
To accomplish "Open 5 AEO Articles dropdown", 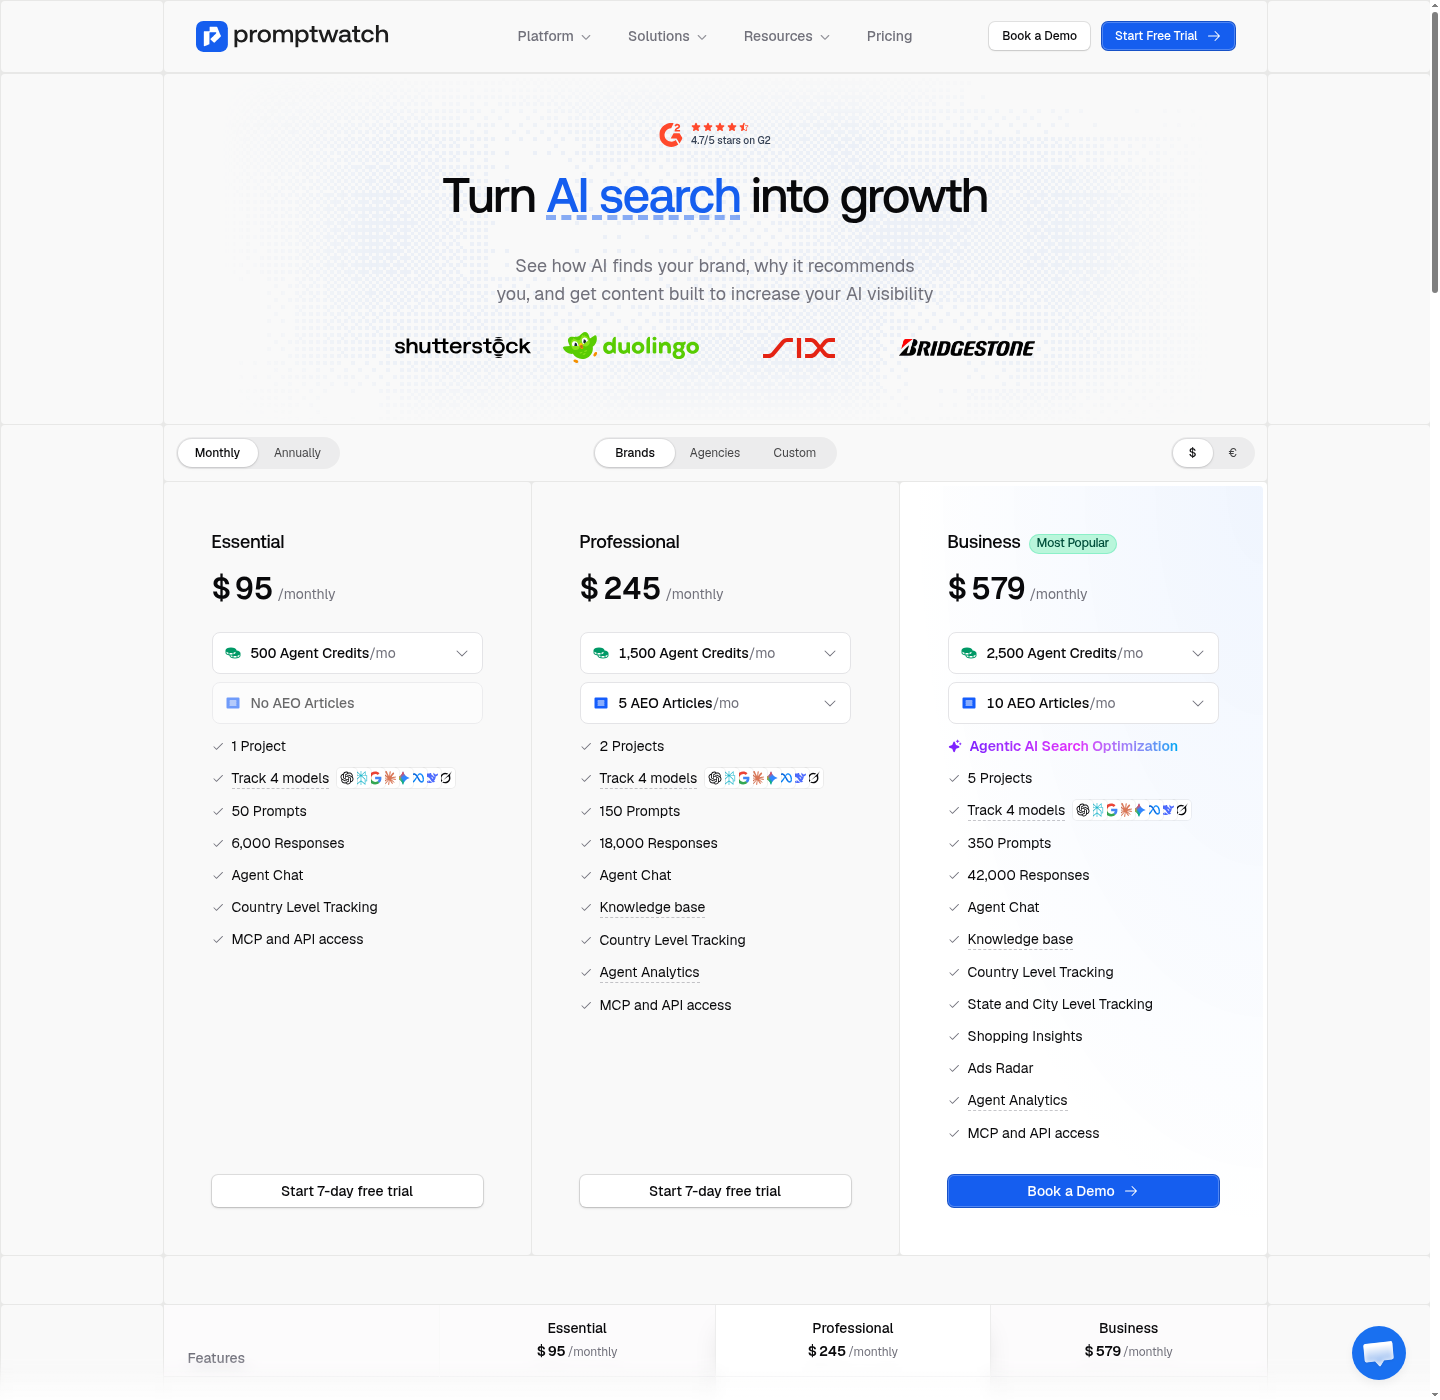I will click(715, 703).
